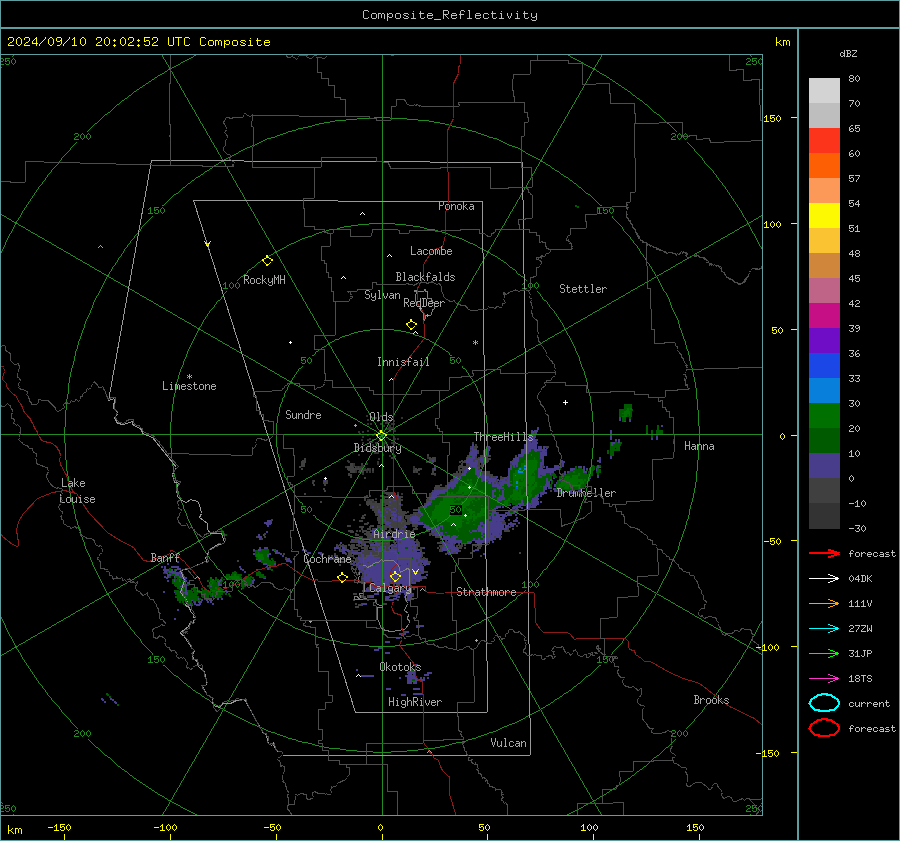Click the Olds town label
The width and height of the screenshot is (900, 841).
381,417
